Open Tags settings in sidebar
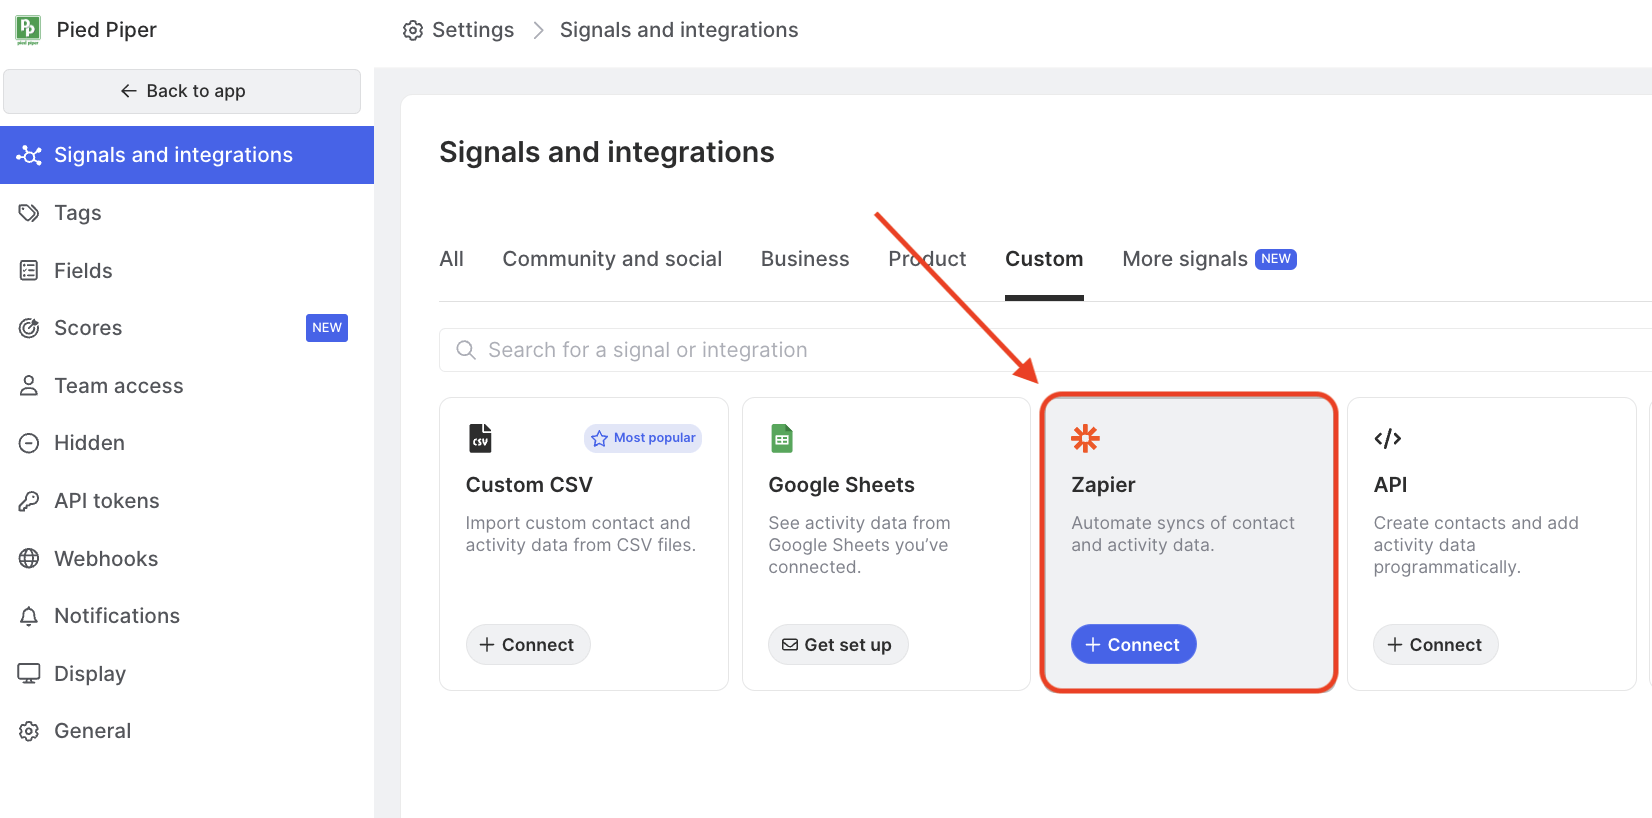This screenshot has width=1652, height=818. [x=187, y=213]
